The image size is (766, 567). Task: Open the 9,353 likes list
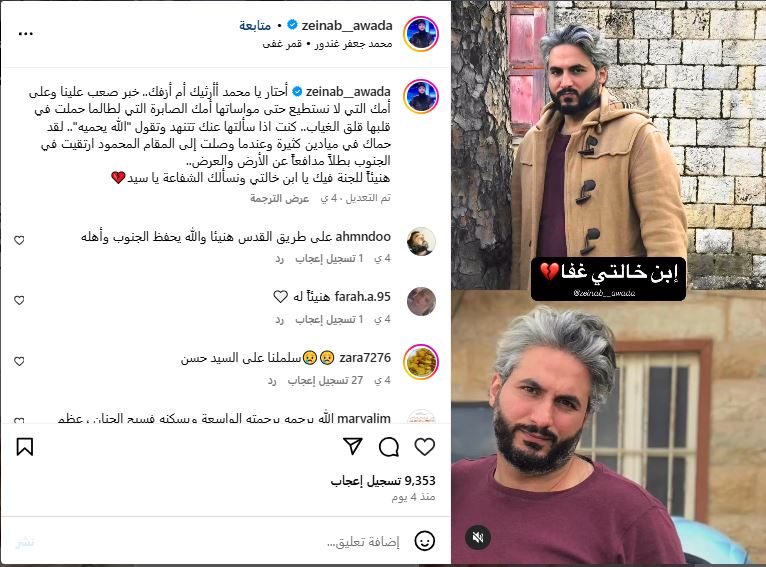(383, 481)
